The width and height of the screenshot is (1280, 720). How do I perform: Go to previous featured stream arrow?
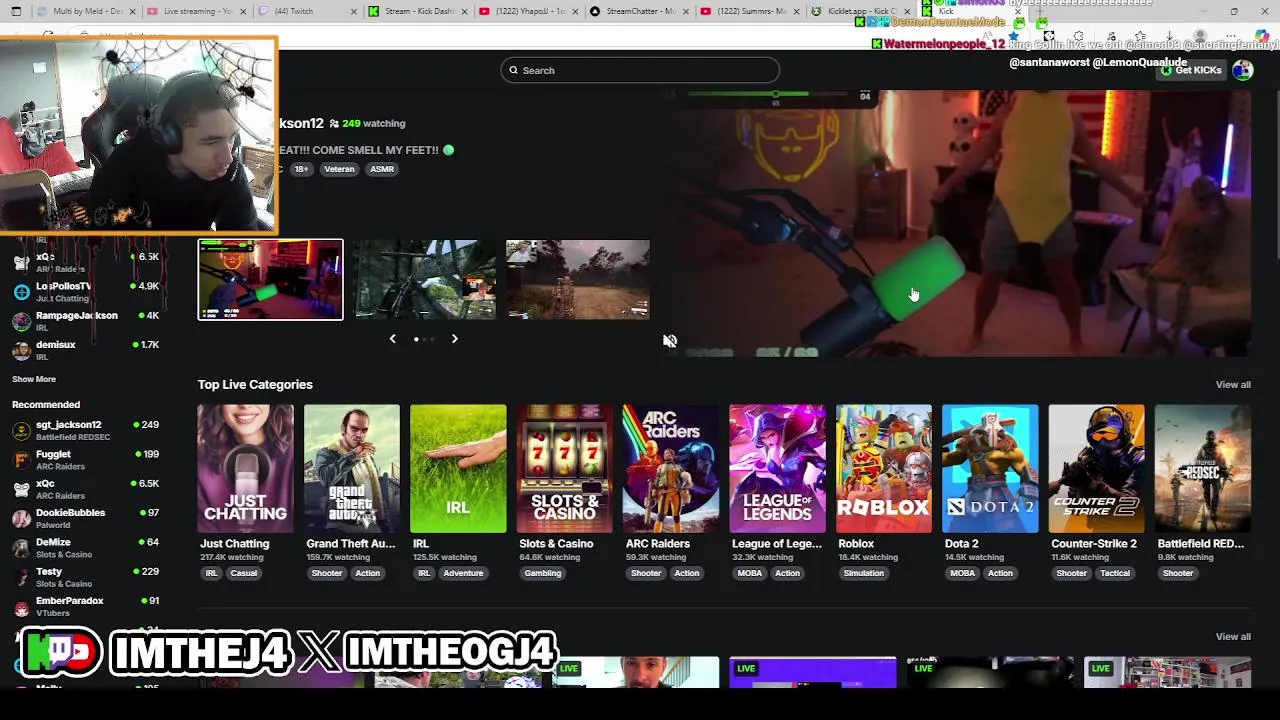(392, 339)
